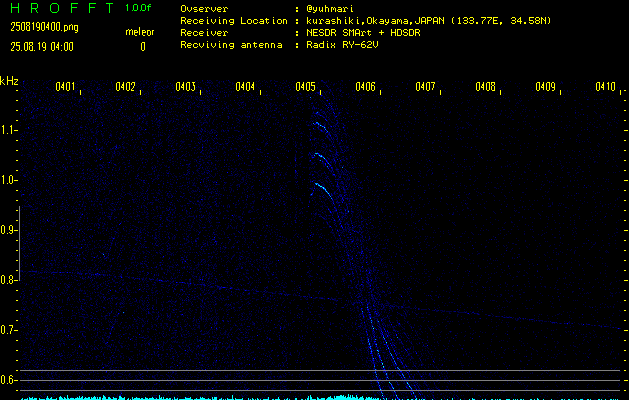Viewport: 629px width, 400px height.
Task: Click the 0401 time marker
Action: [65, 87]
